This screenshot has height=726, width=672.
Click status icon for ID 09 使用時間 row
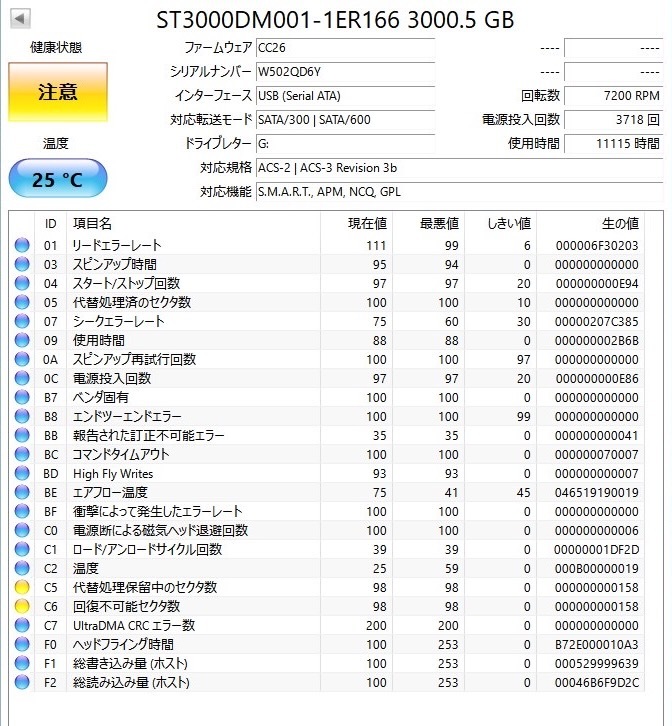point(22,340)
